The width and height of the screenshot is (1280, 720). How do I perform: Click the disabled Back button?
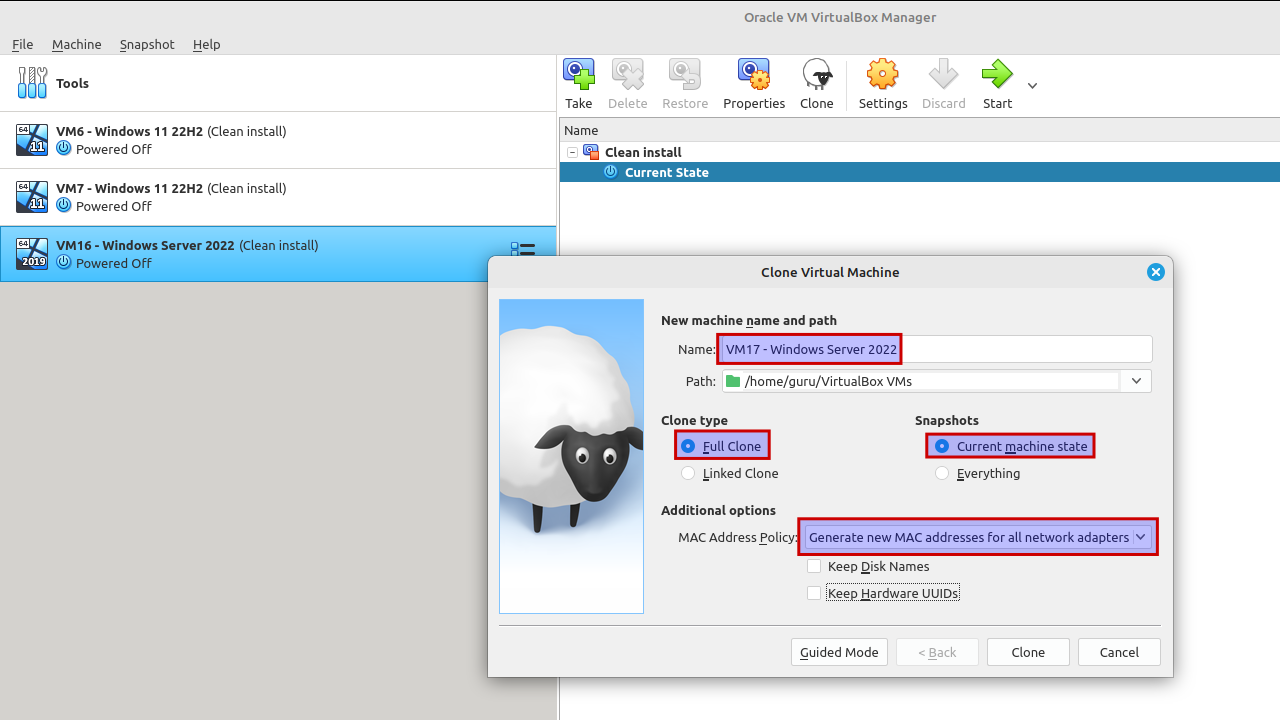pyautogui.click(x=938, y=652)
